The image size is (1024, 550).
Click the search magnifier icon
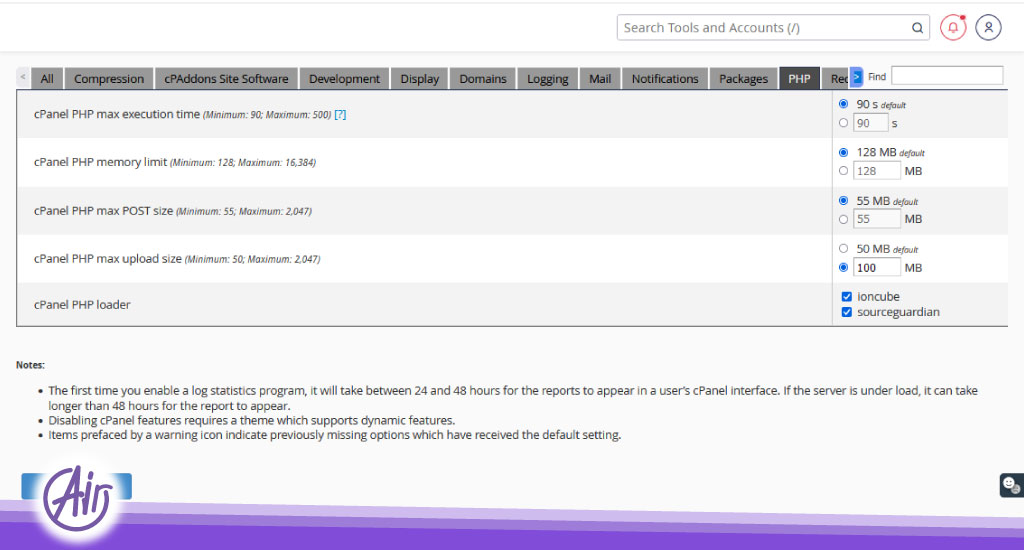pos(918,28)
